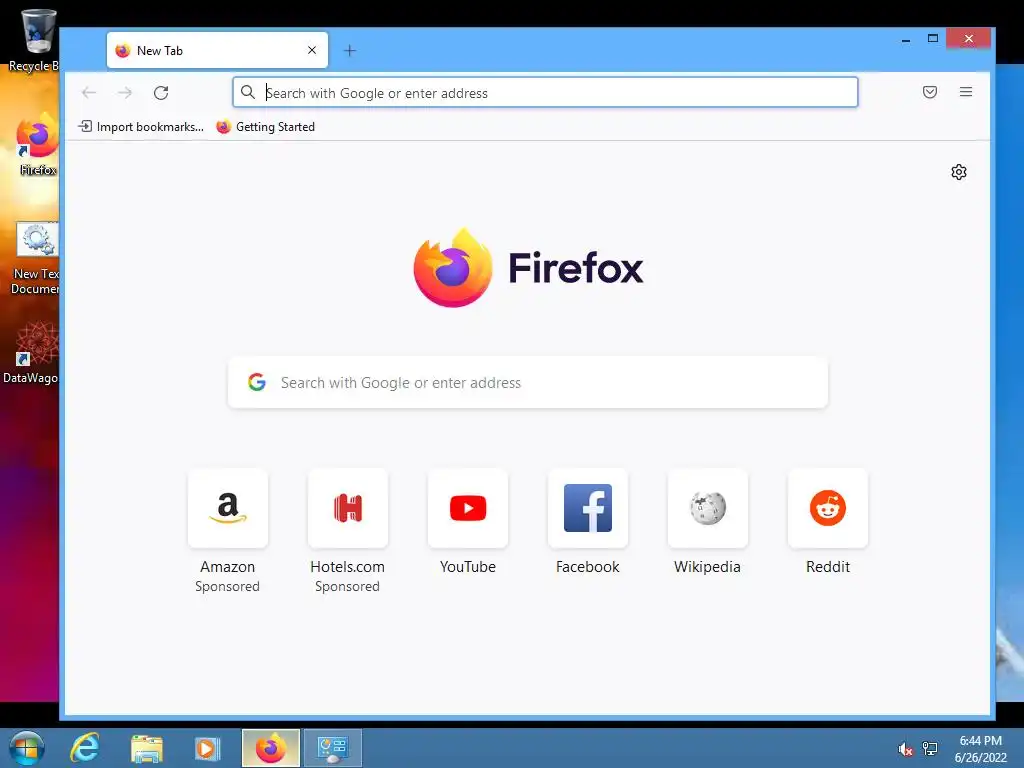This screenshot has height=768, width=1024.
Task: Click the Google G logo in search box
Action: click(257, 382)
